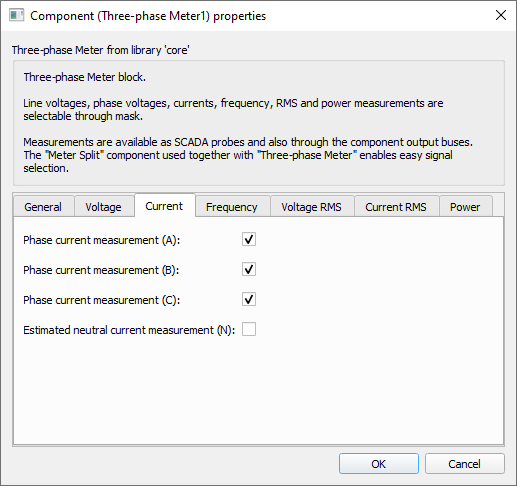The image size is (517, 486).
Task: Switch to the Power tab
Action: click(465, 207)
